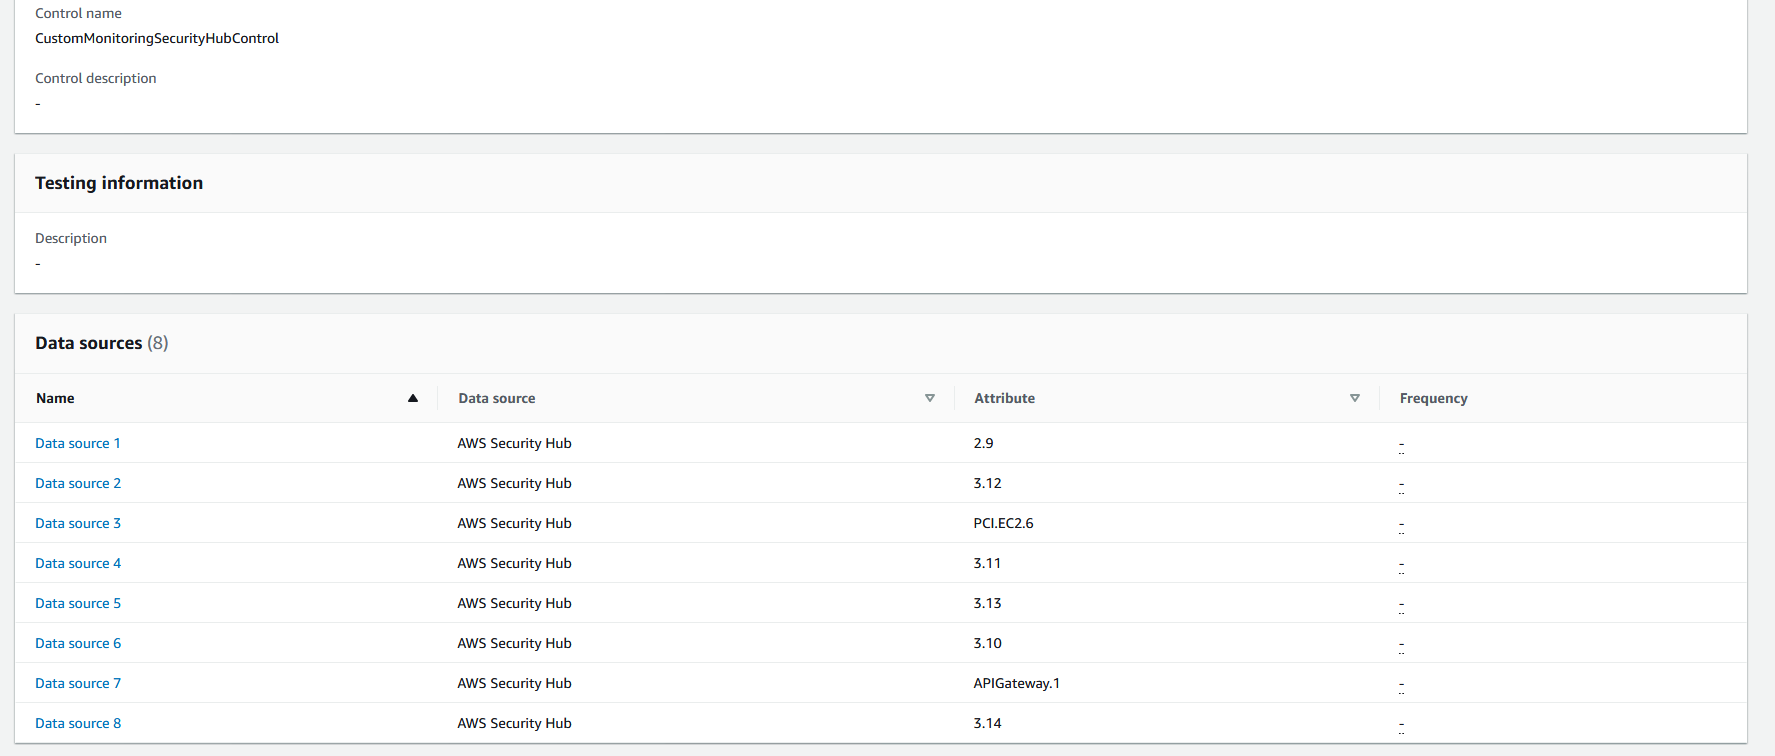The height and width of the screenshot is (756, 1775).
Task: Click the Name column header
Action: click(55, 398)
